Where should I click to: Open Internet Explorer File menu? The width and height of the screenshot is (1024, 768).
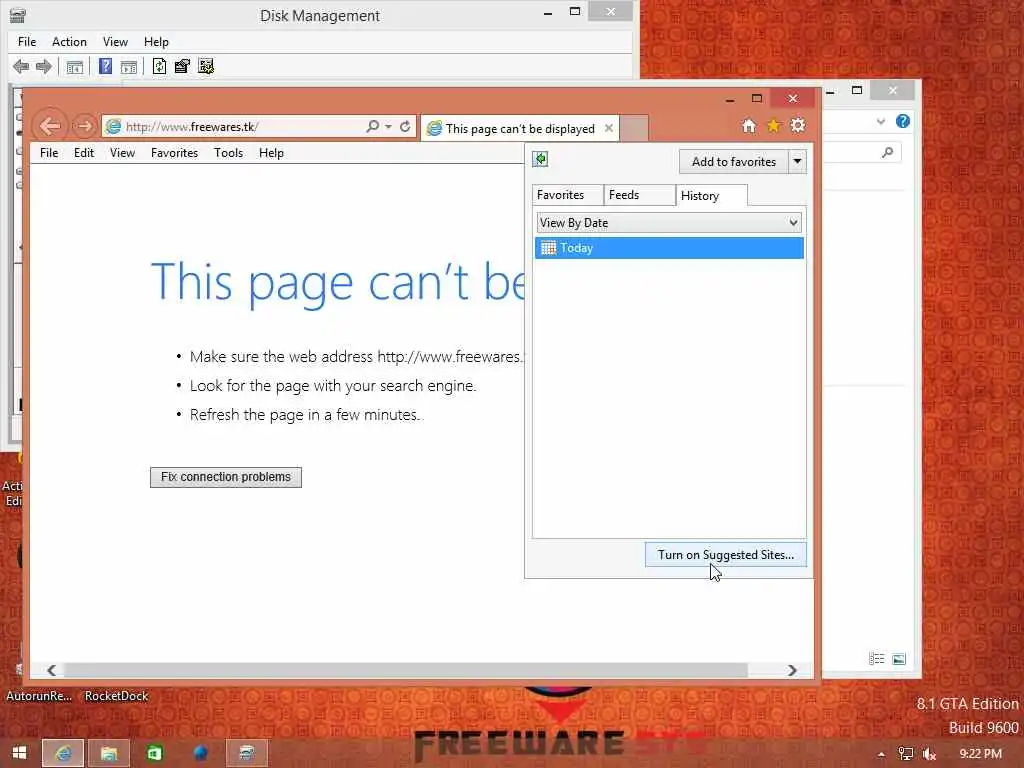pyautogui.click(x=49, y=153)
